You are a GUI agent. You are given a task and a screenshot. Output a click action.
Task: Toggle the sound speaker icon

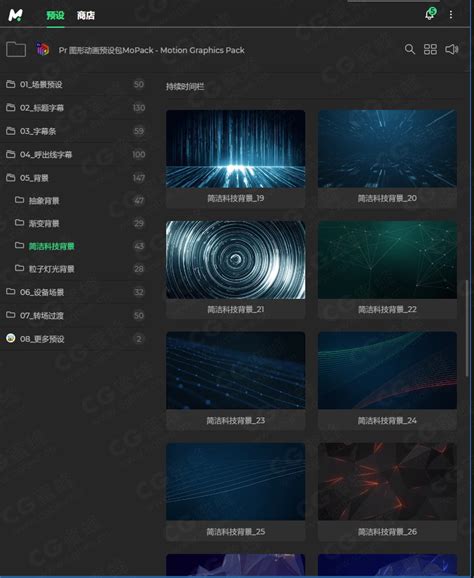click(x=452, y=49)
